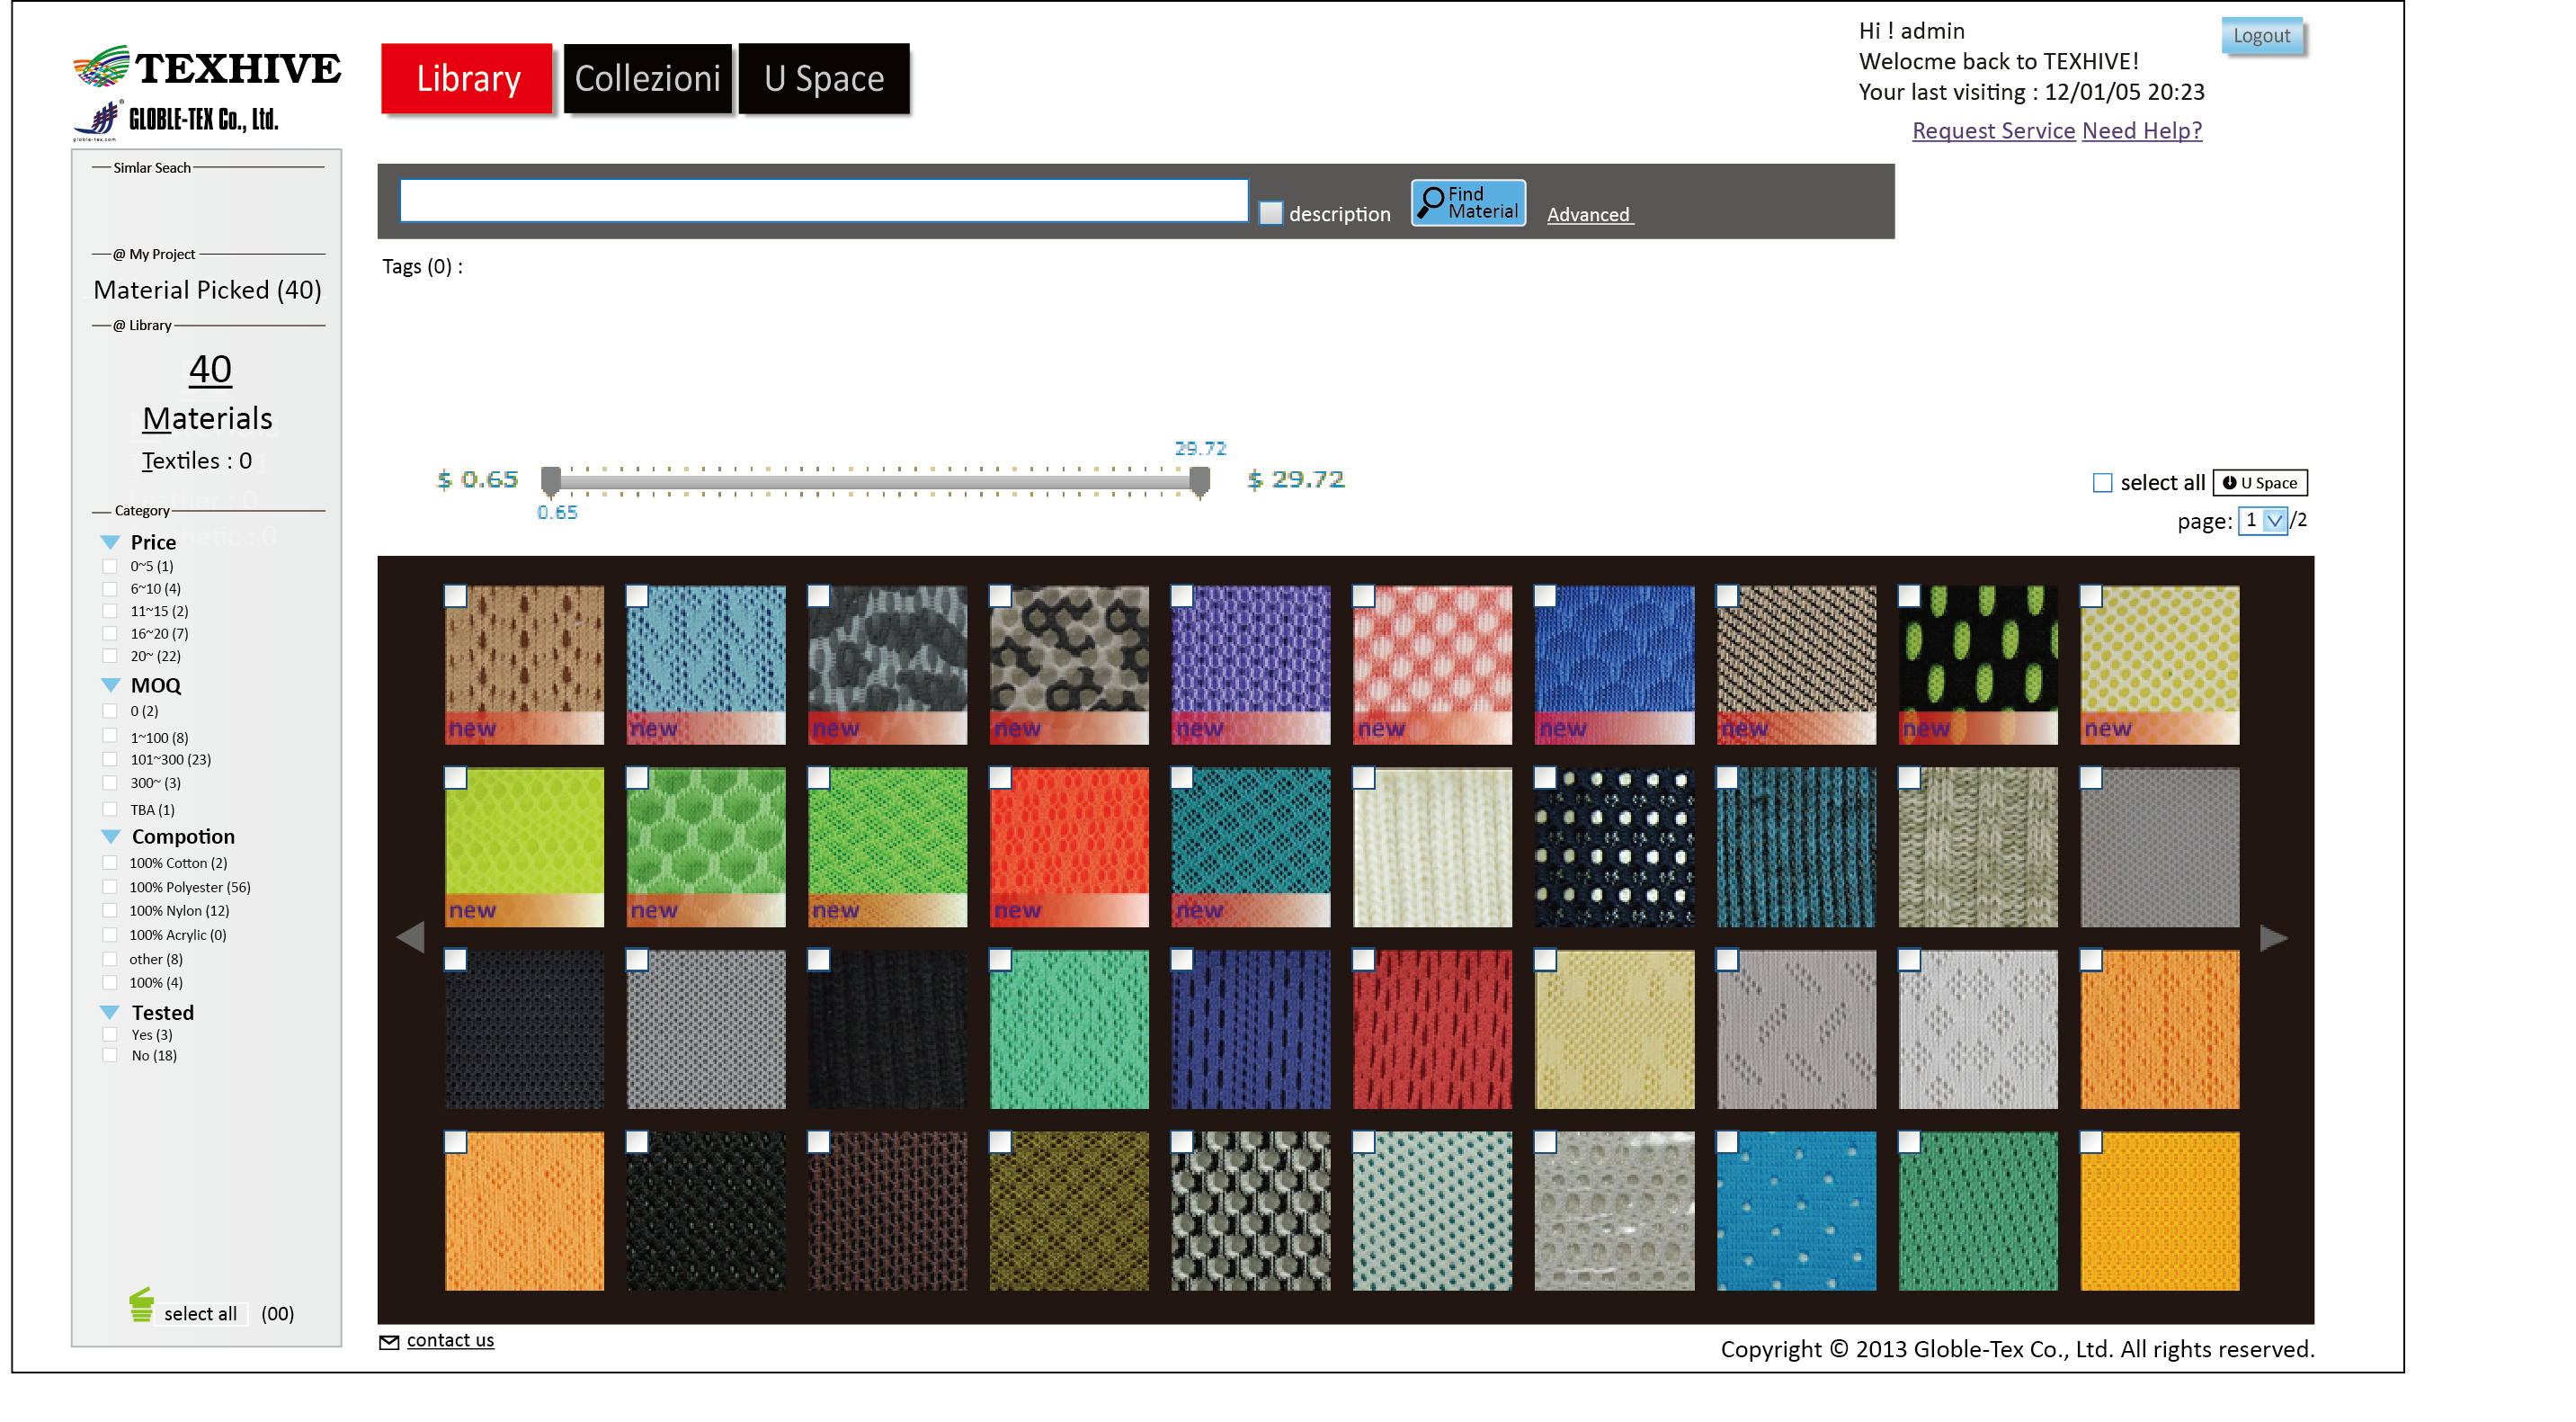Click the U Space add button
The image size is (2576, 1422).
pyautogui.click(x=2259, y=483)
